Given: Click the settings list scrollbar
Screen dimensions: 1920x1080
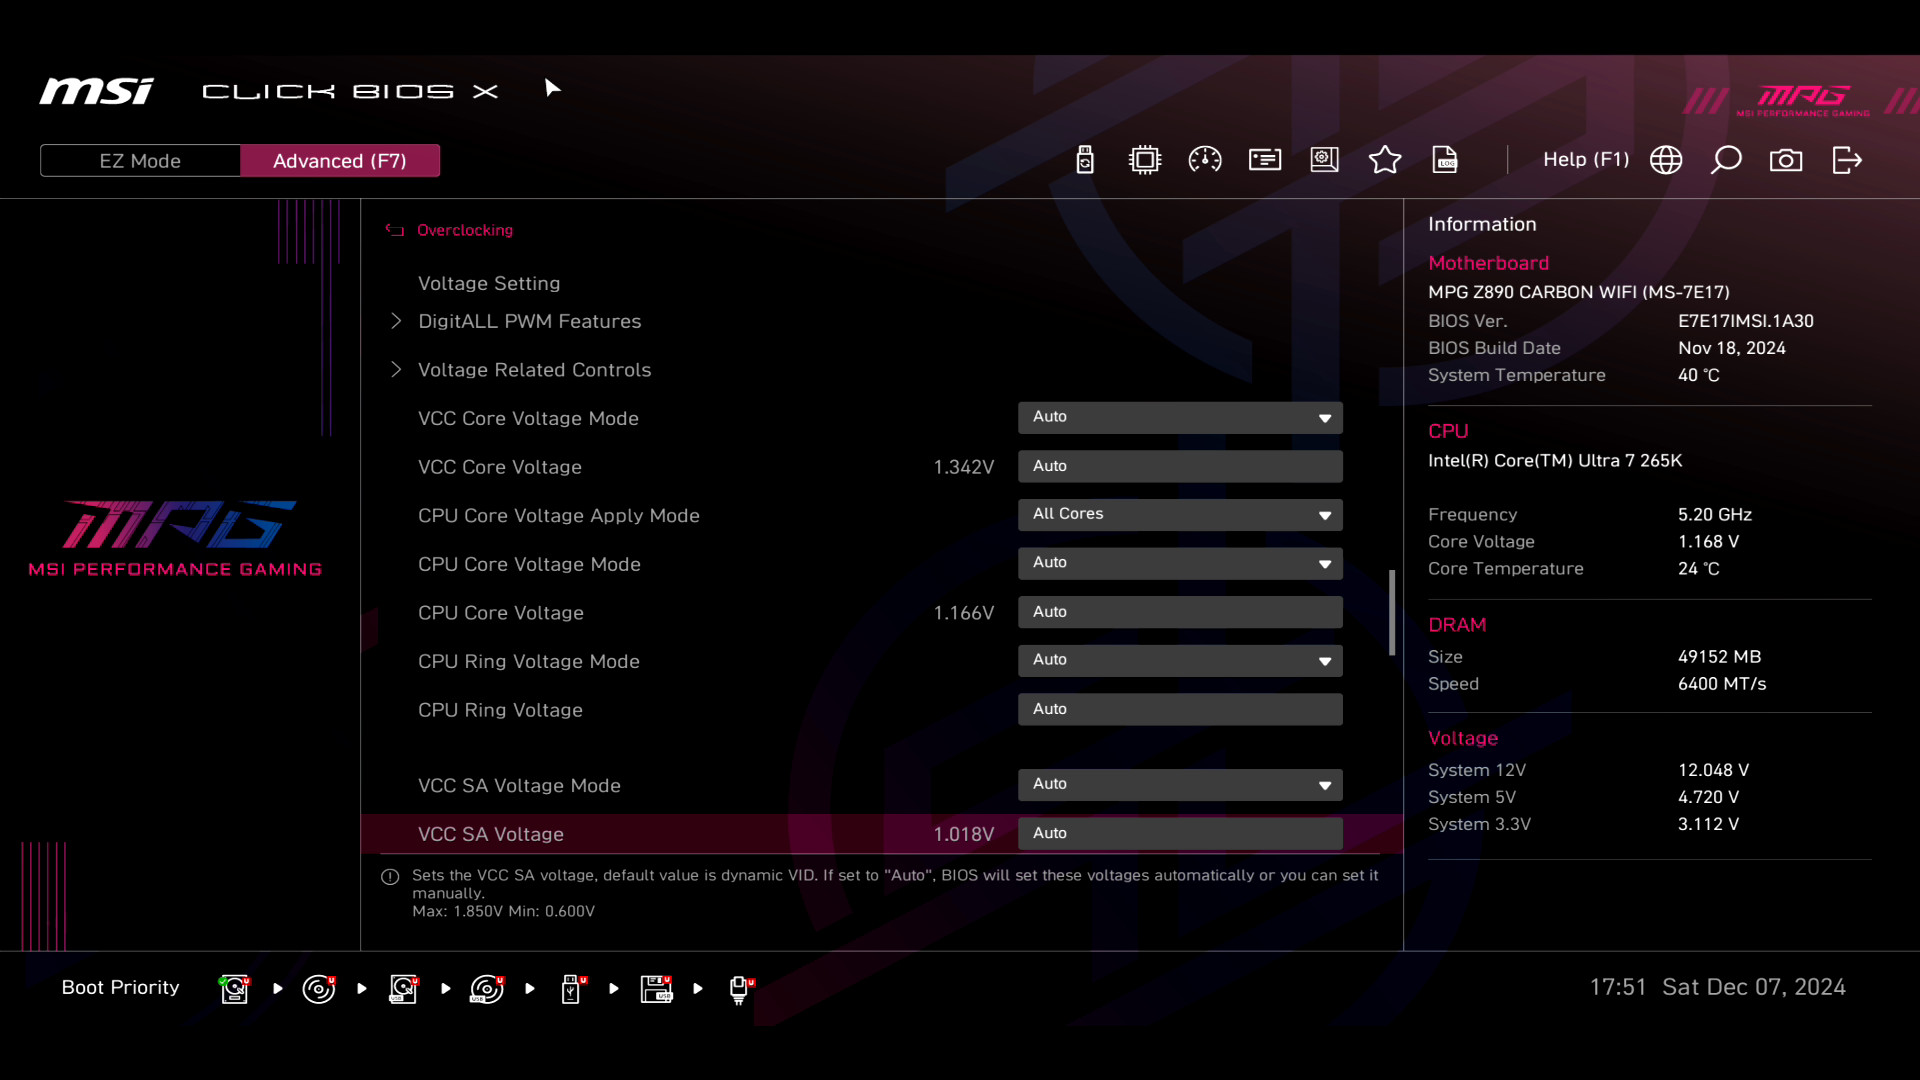Looking at the screenshot, I should click(1392, 612).
